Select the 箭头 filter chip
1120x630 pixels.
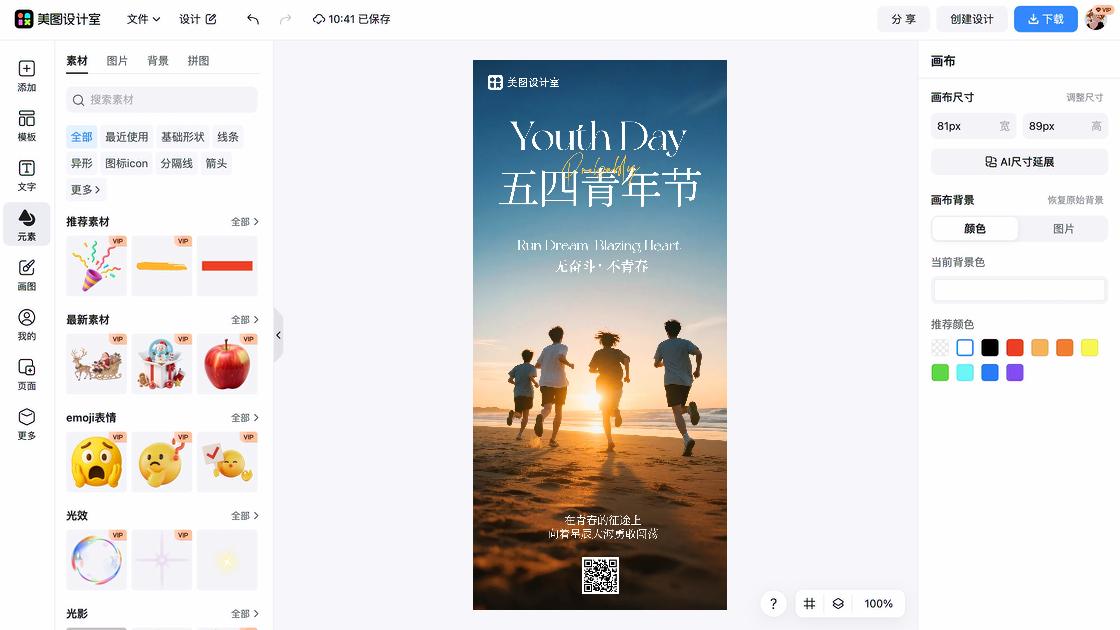[216, 163]
